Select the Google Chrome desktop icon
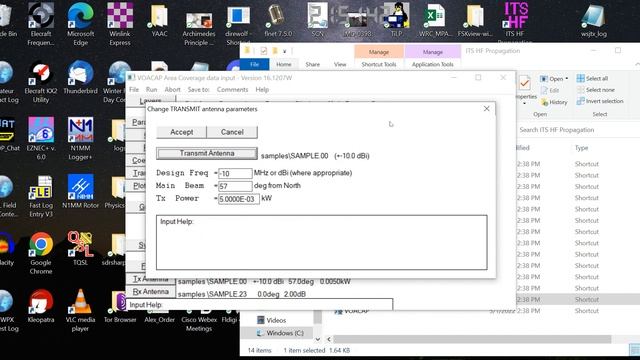This screenshot has height=360, width=640. tap(41, 253)
